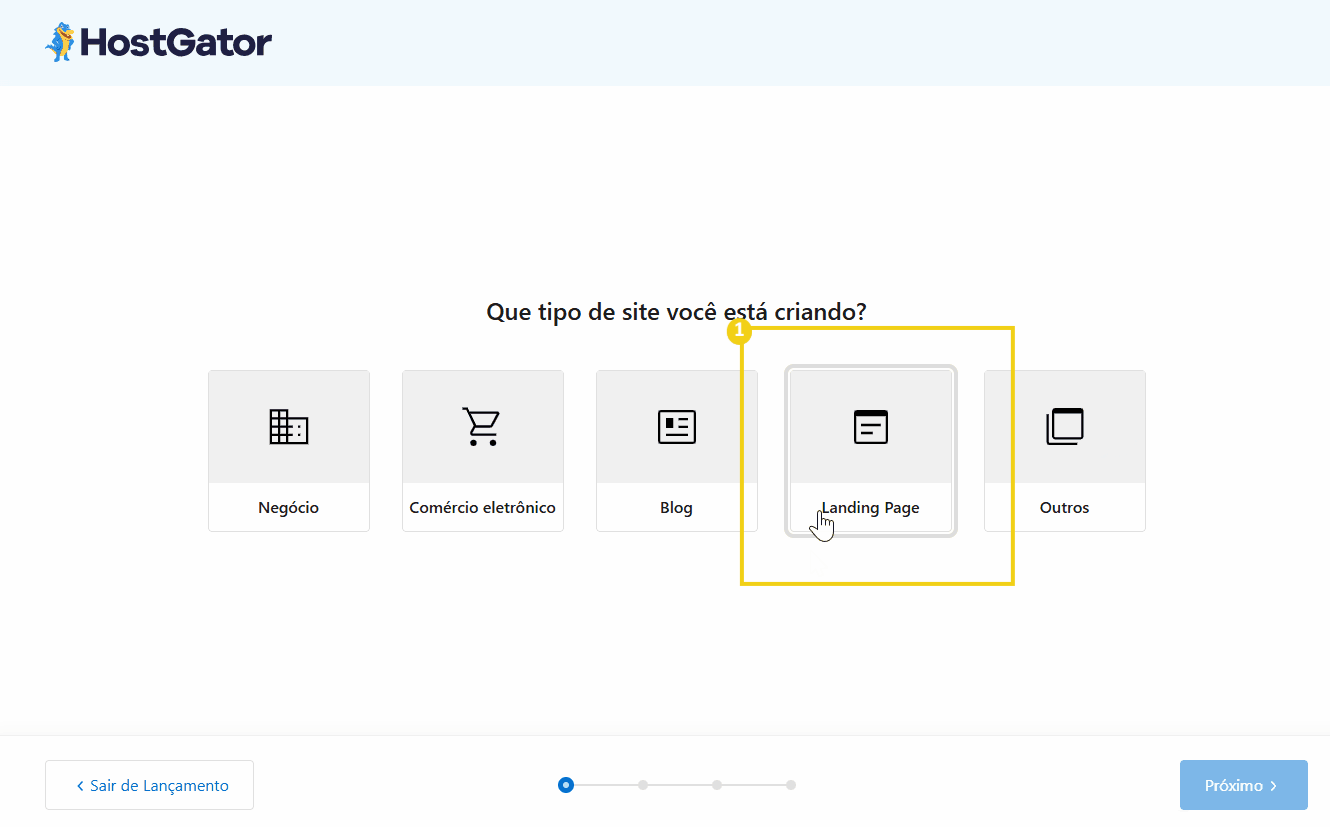The height and width of the screenshot is (827, 1330).
Task: Click the fourth progress step dot
Action: pyautogui.click(x=791, y=785)
